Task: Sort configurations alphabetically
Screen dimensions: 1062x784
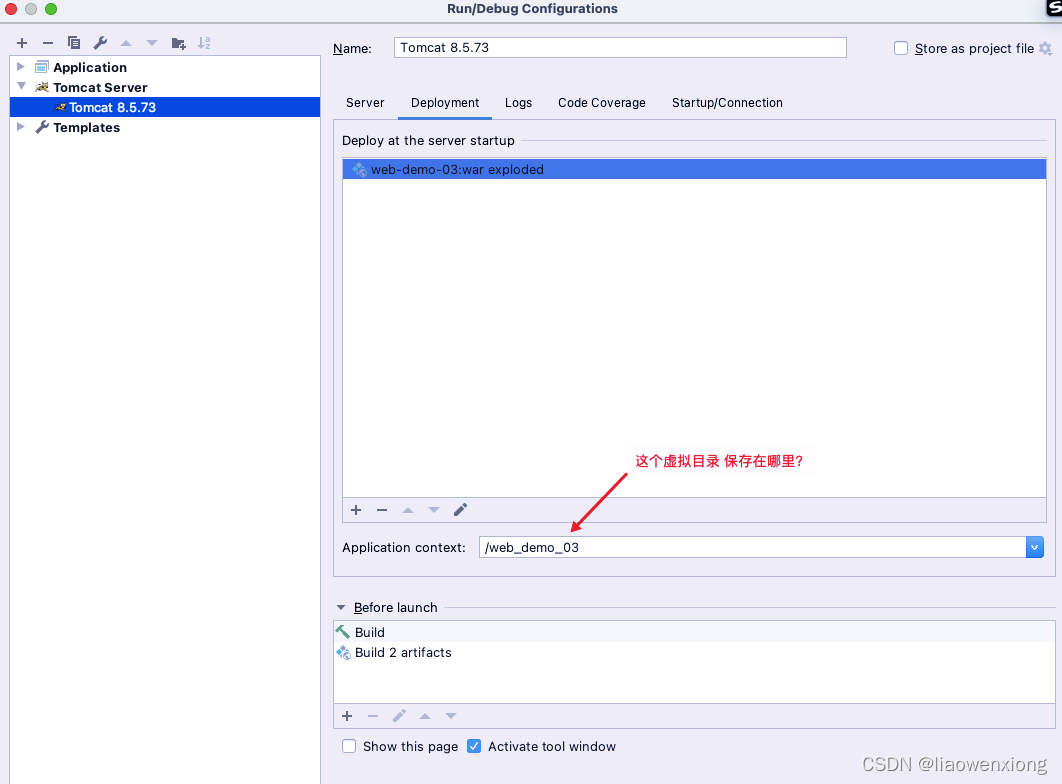Action: coord(204,43)
